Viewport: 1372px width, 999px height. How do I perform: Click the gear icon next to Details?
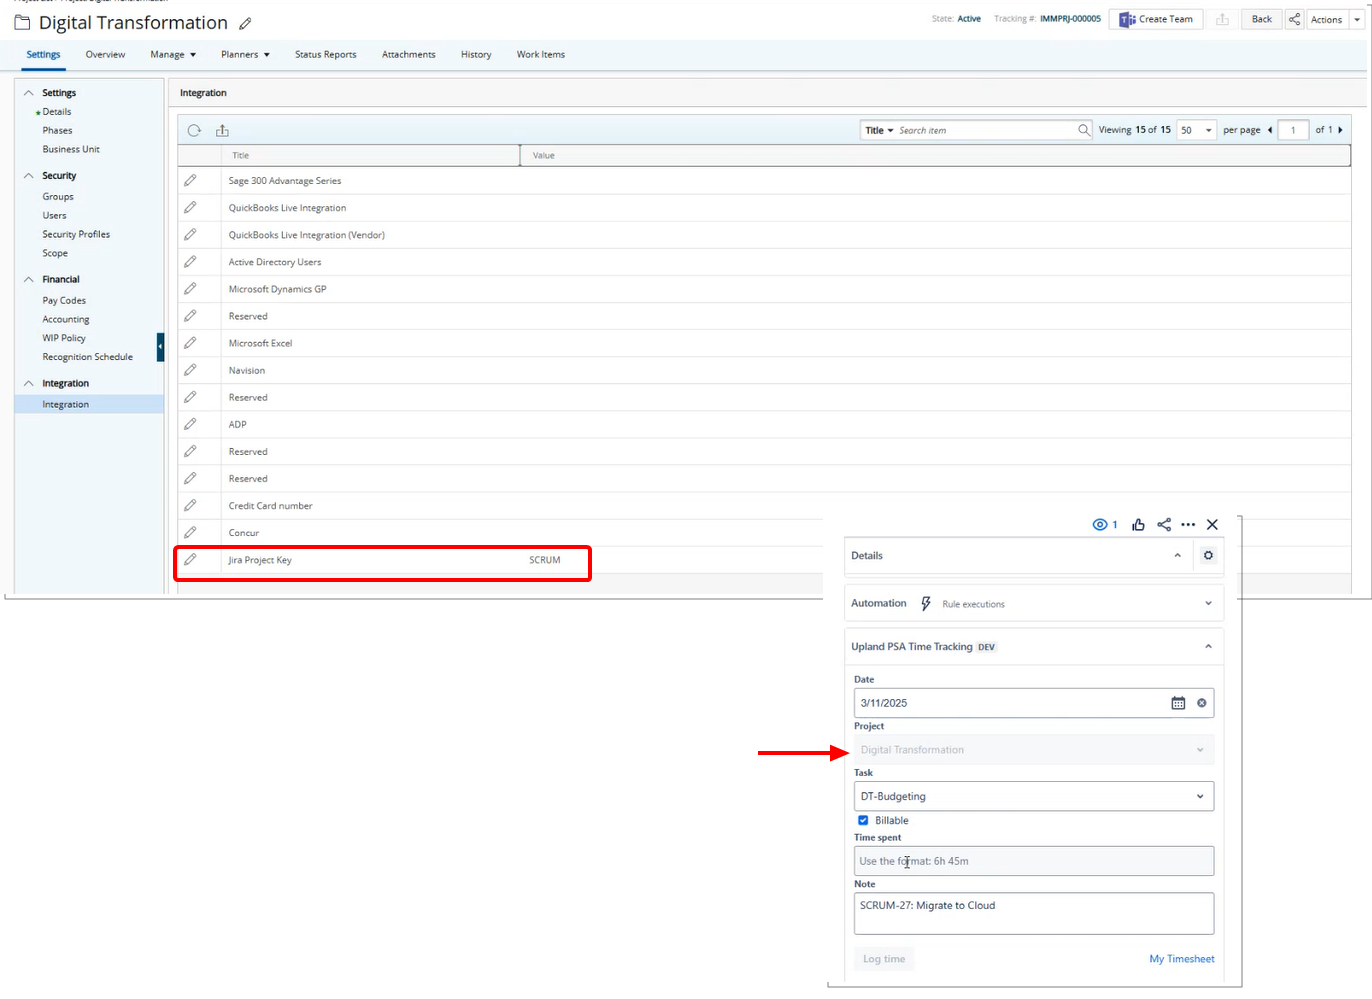click(1208, 555)
